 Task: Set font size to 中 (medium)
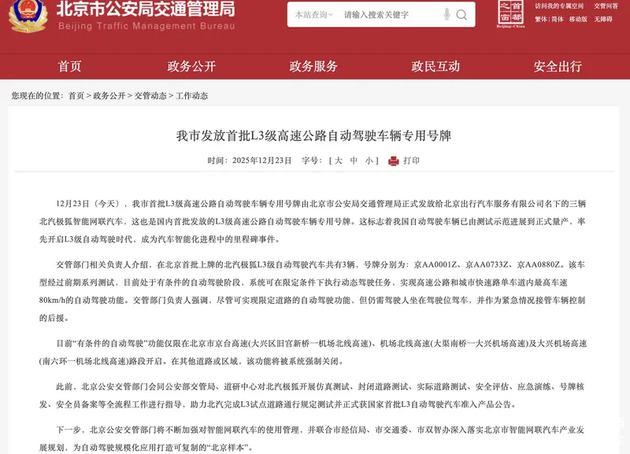point(354,160)
